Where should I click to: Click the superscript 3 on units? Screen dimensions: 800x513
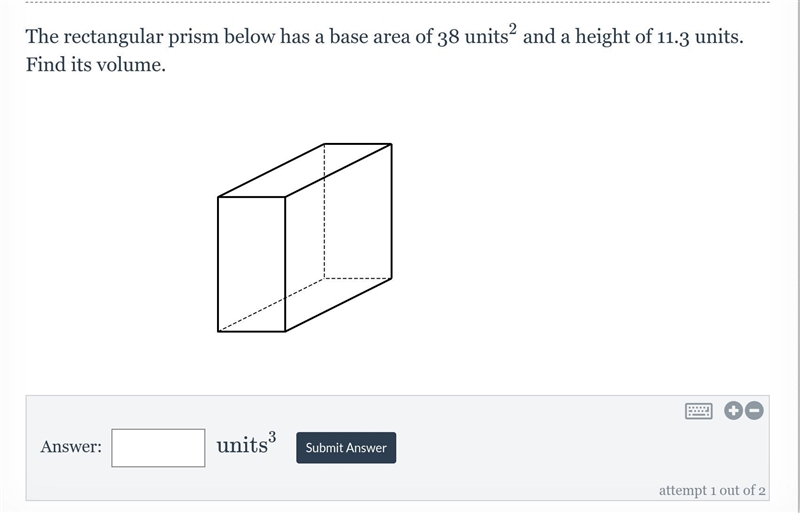point(272,437)
